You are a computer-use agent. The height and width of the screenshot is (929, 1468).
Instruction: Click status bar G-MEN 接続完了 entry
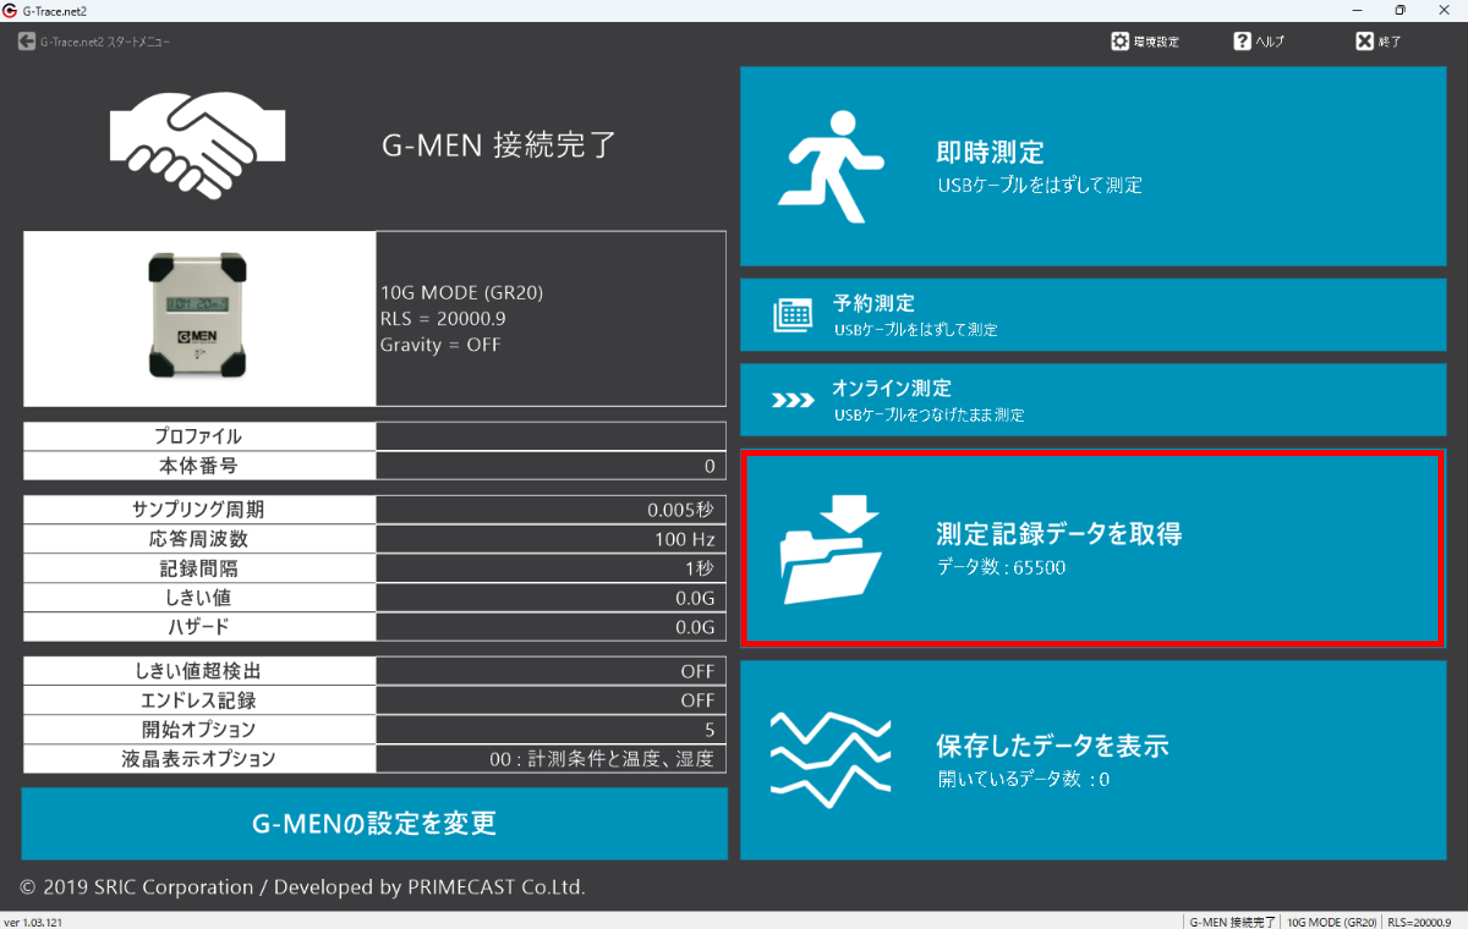[1232, 922]
